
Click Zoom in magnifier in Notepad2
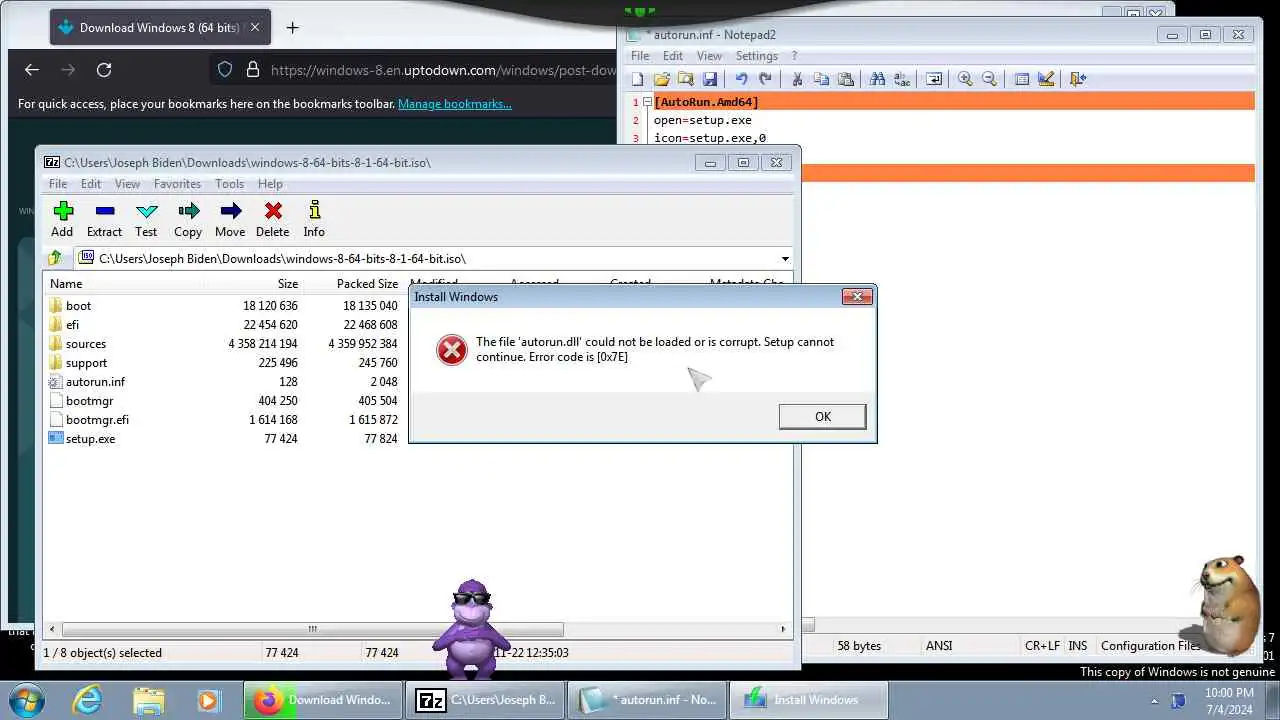[x=965, y=79]
